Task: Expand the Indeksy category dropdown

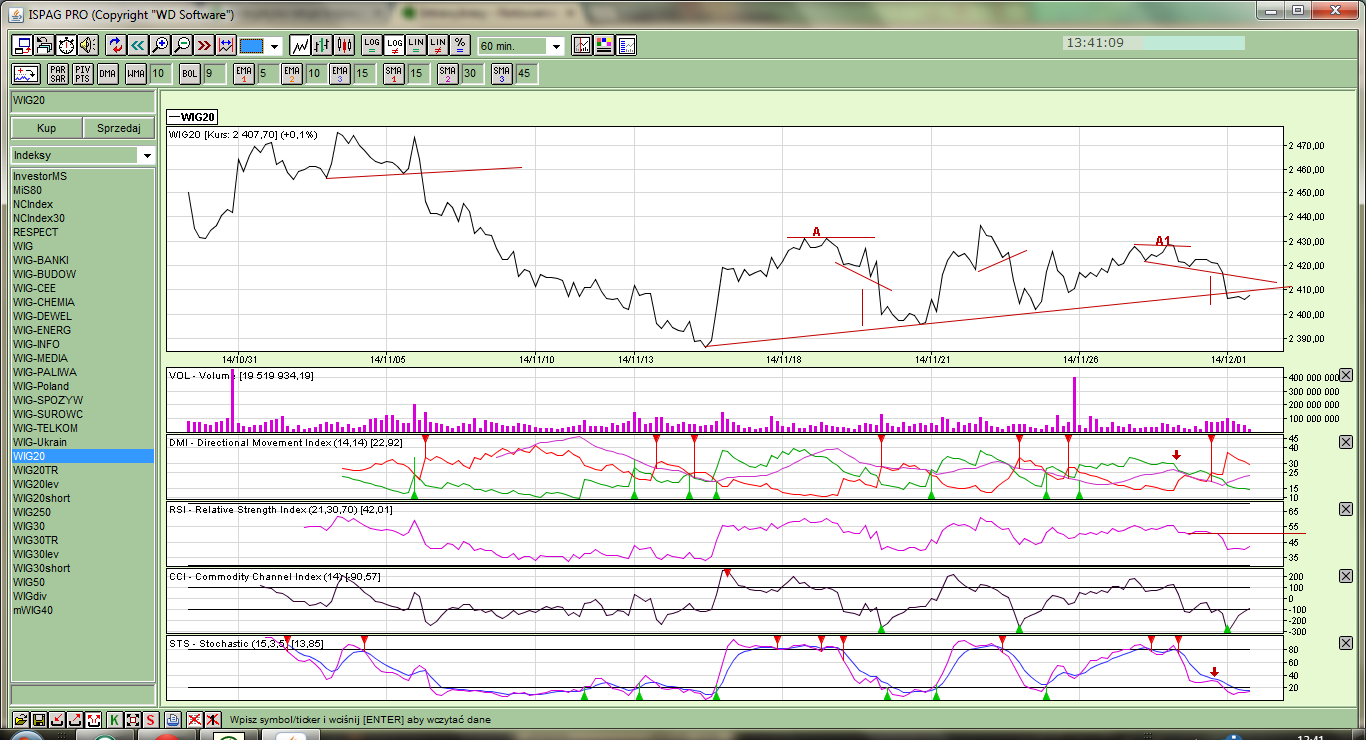Action: [147, 156]
